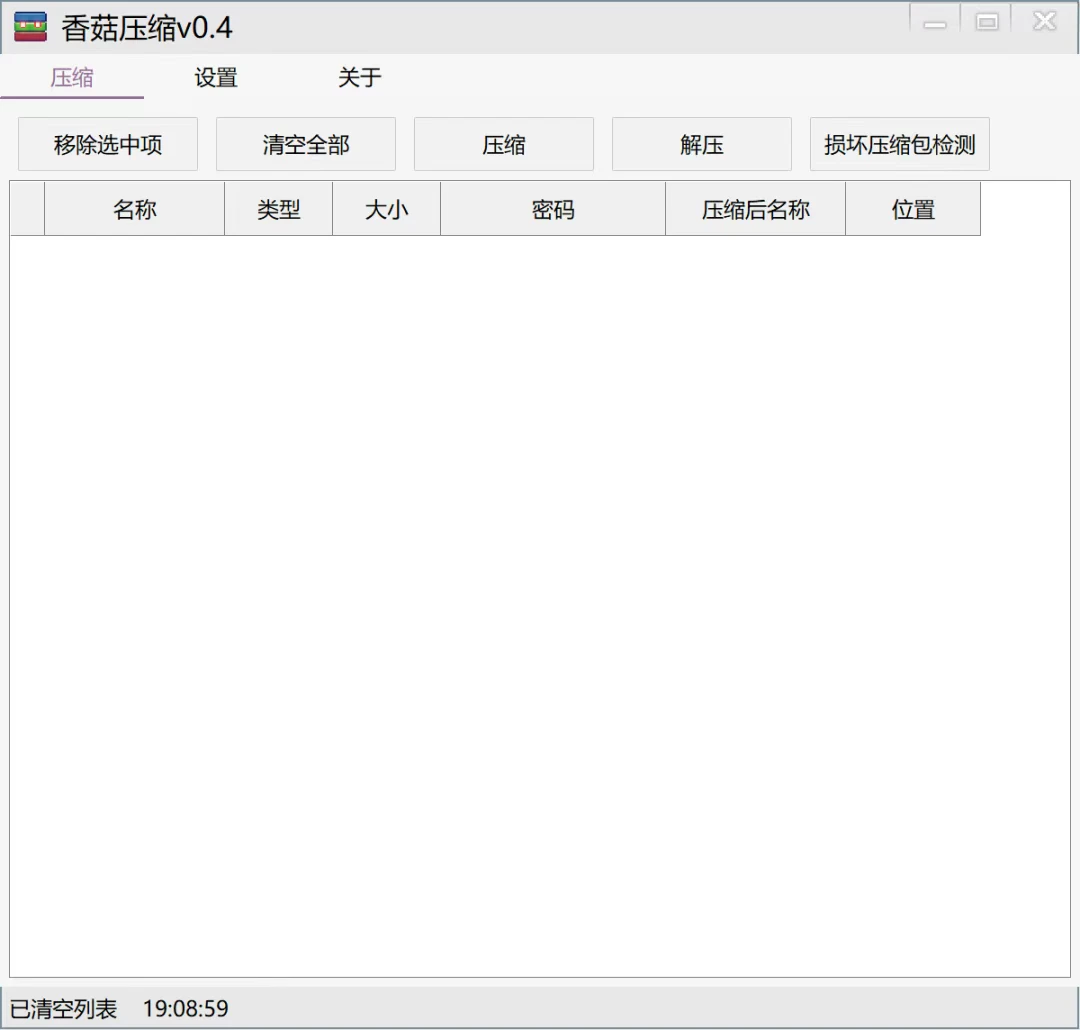Click the 压缩后名称 column header
This screenshot has height=1030, width=1080.
755,208
